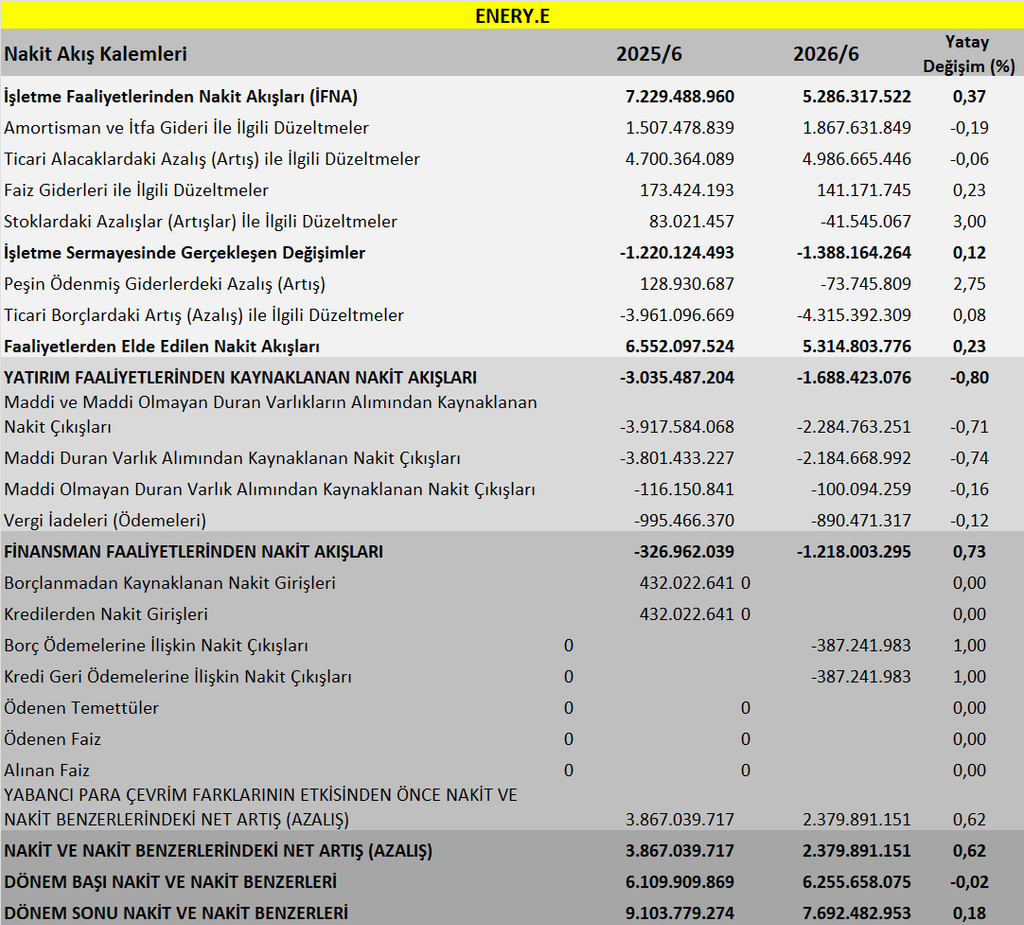Viewport: 1024px width, 925px height.
Task: Select the value -3.917.584.068
Action: 677,427
